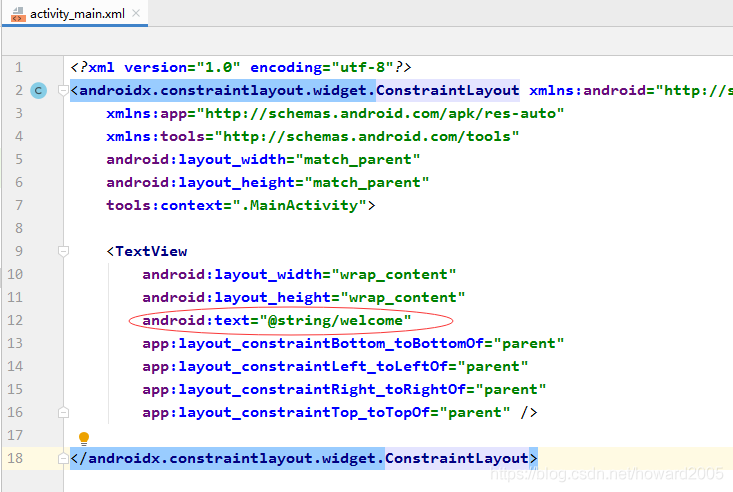Click the xmlns:android attribute text
733x492 pixels.
[x=631, y=90]
